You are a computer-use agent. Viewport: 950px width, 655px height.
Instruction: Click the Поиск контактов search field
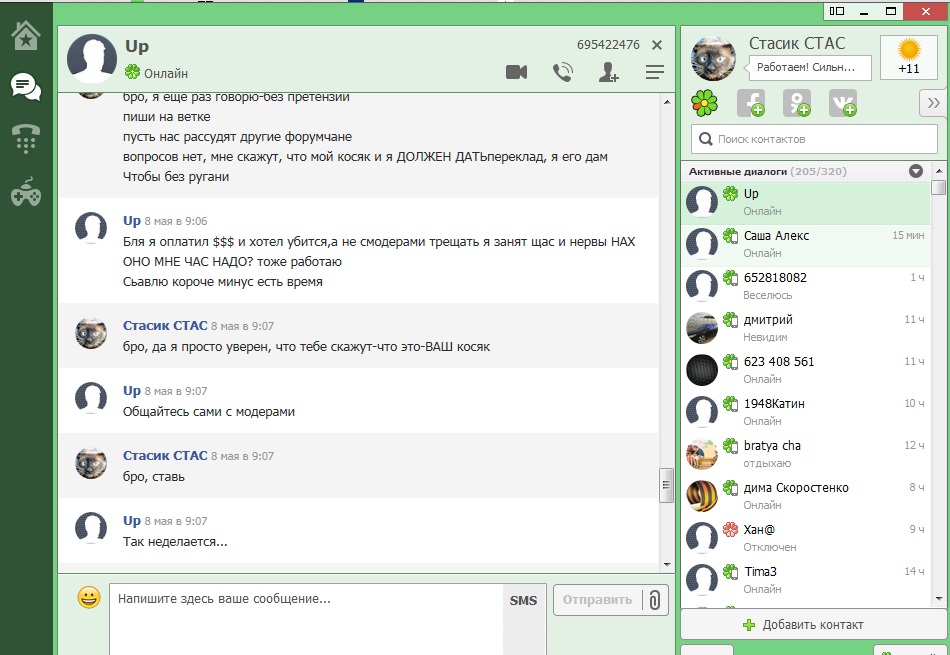coord(814,139)
